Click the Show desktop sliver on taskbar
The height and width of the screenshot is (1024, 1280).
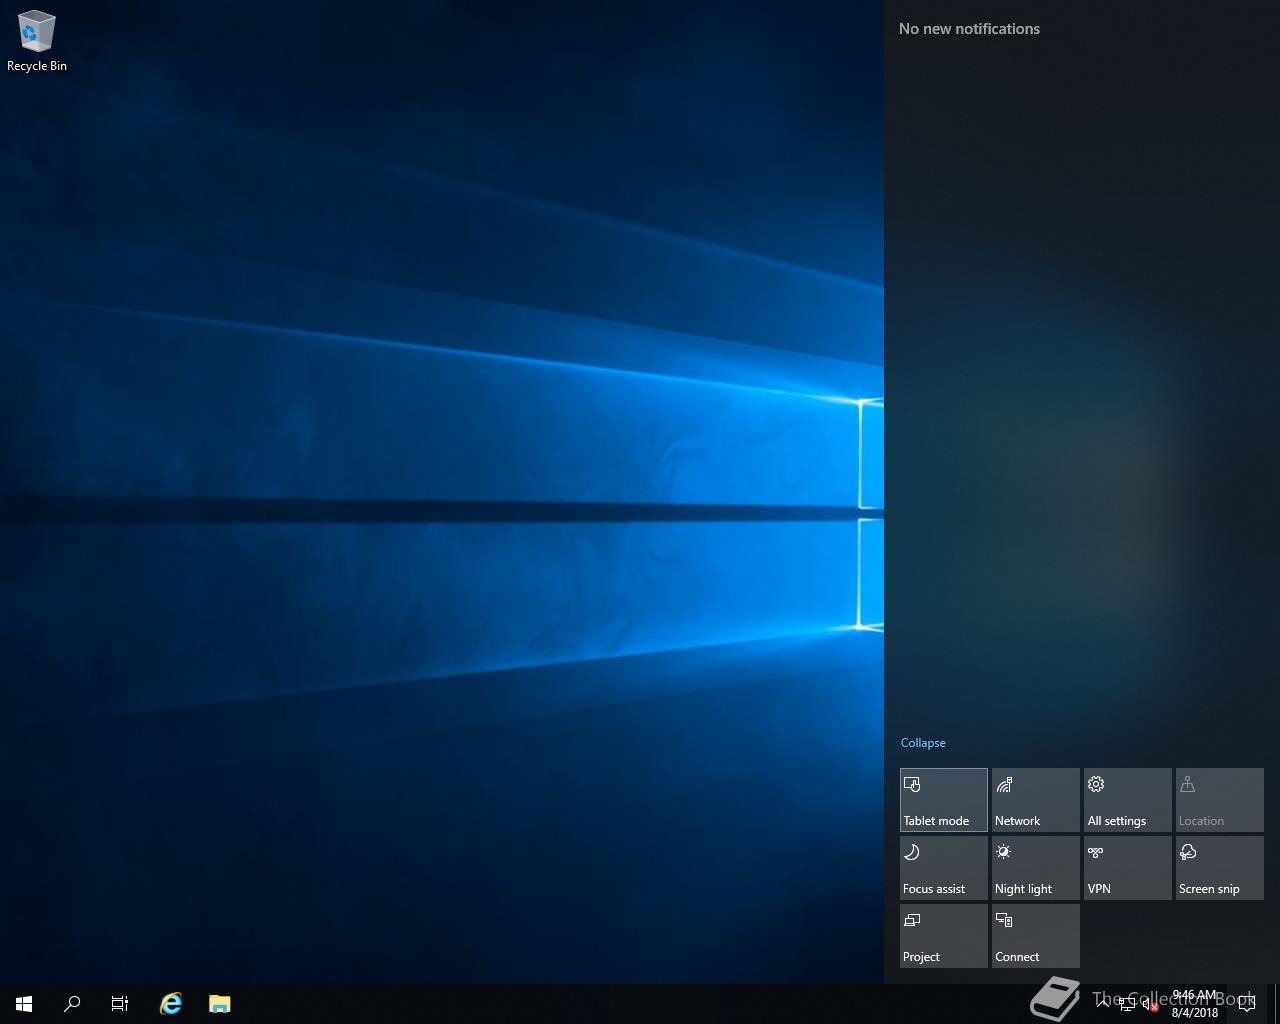click(1276, 1004)
